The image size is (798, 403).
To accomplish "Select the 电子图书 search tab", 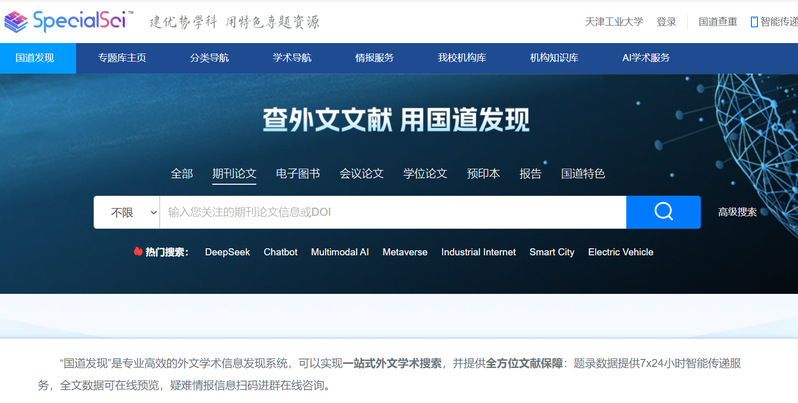I will 298,173.
